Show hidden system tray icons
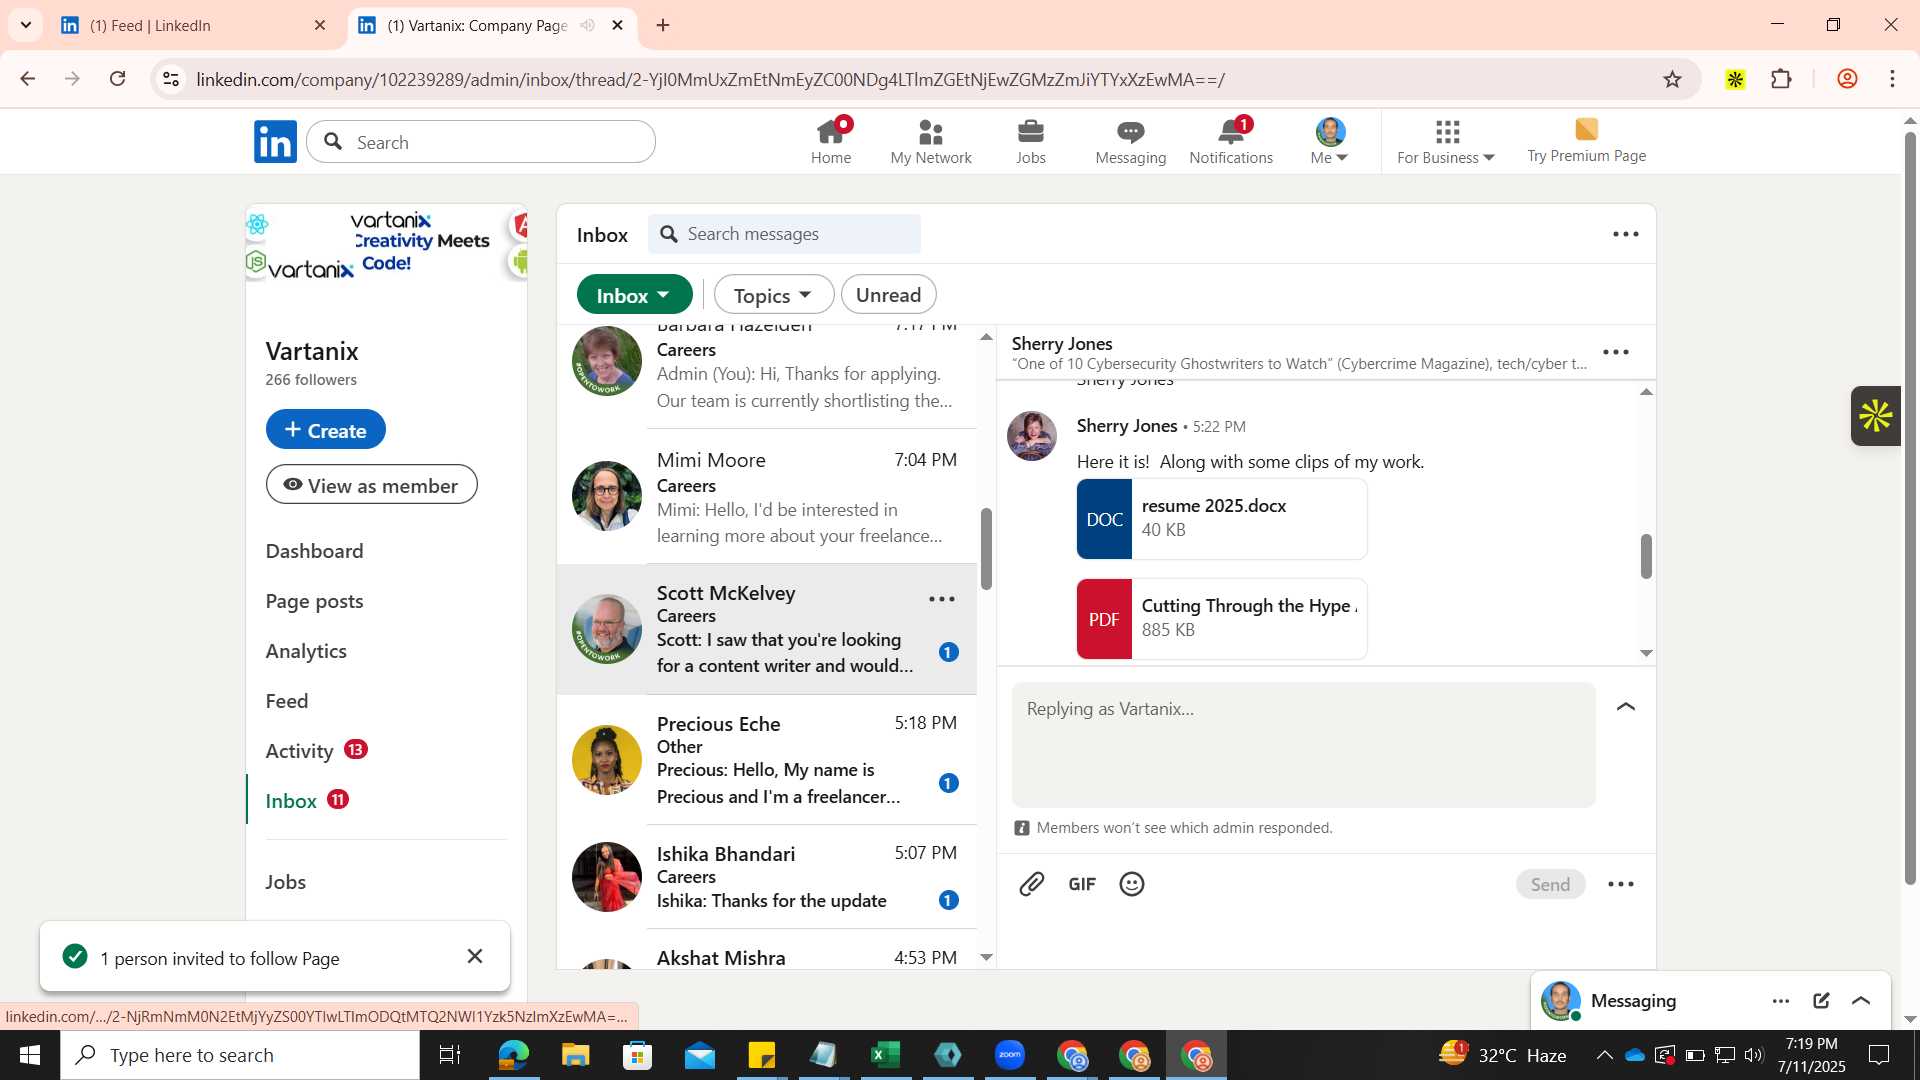Screen dimensions: 1920x1080 [x=1604, y=1055]
